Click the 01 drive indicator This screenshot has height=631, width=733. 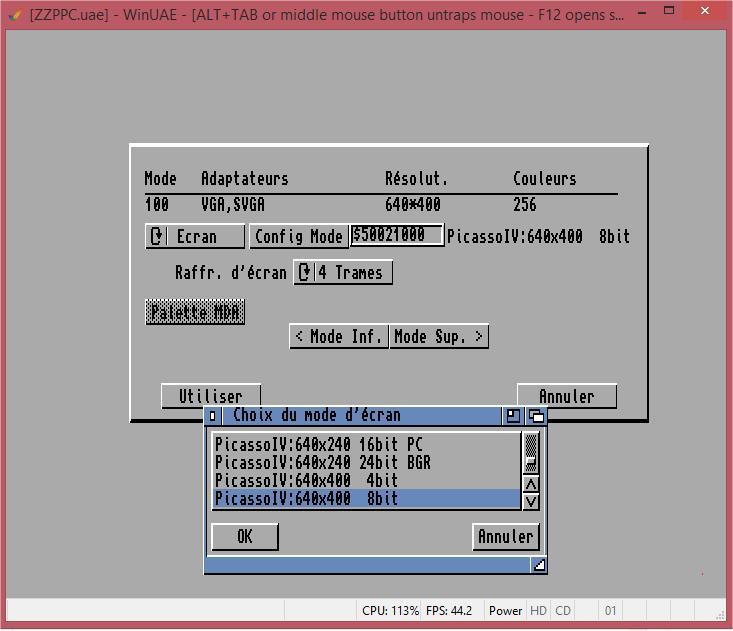pyautogui.click(x=610, y=610)
